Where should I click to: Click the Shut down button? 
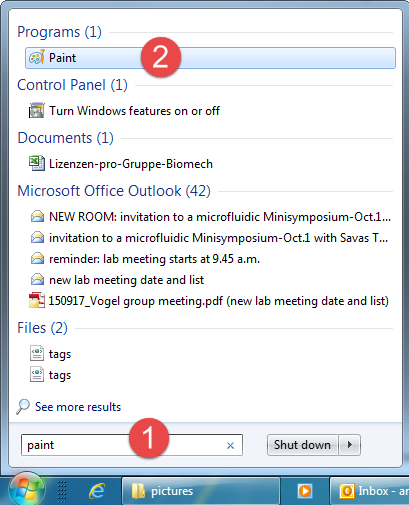point(302,445)
